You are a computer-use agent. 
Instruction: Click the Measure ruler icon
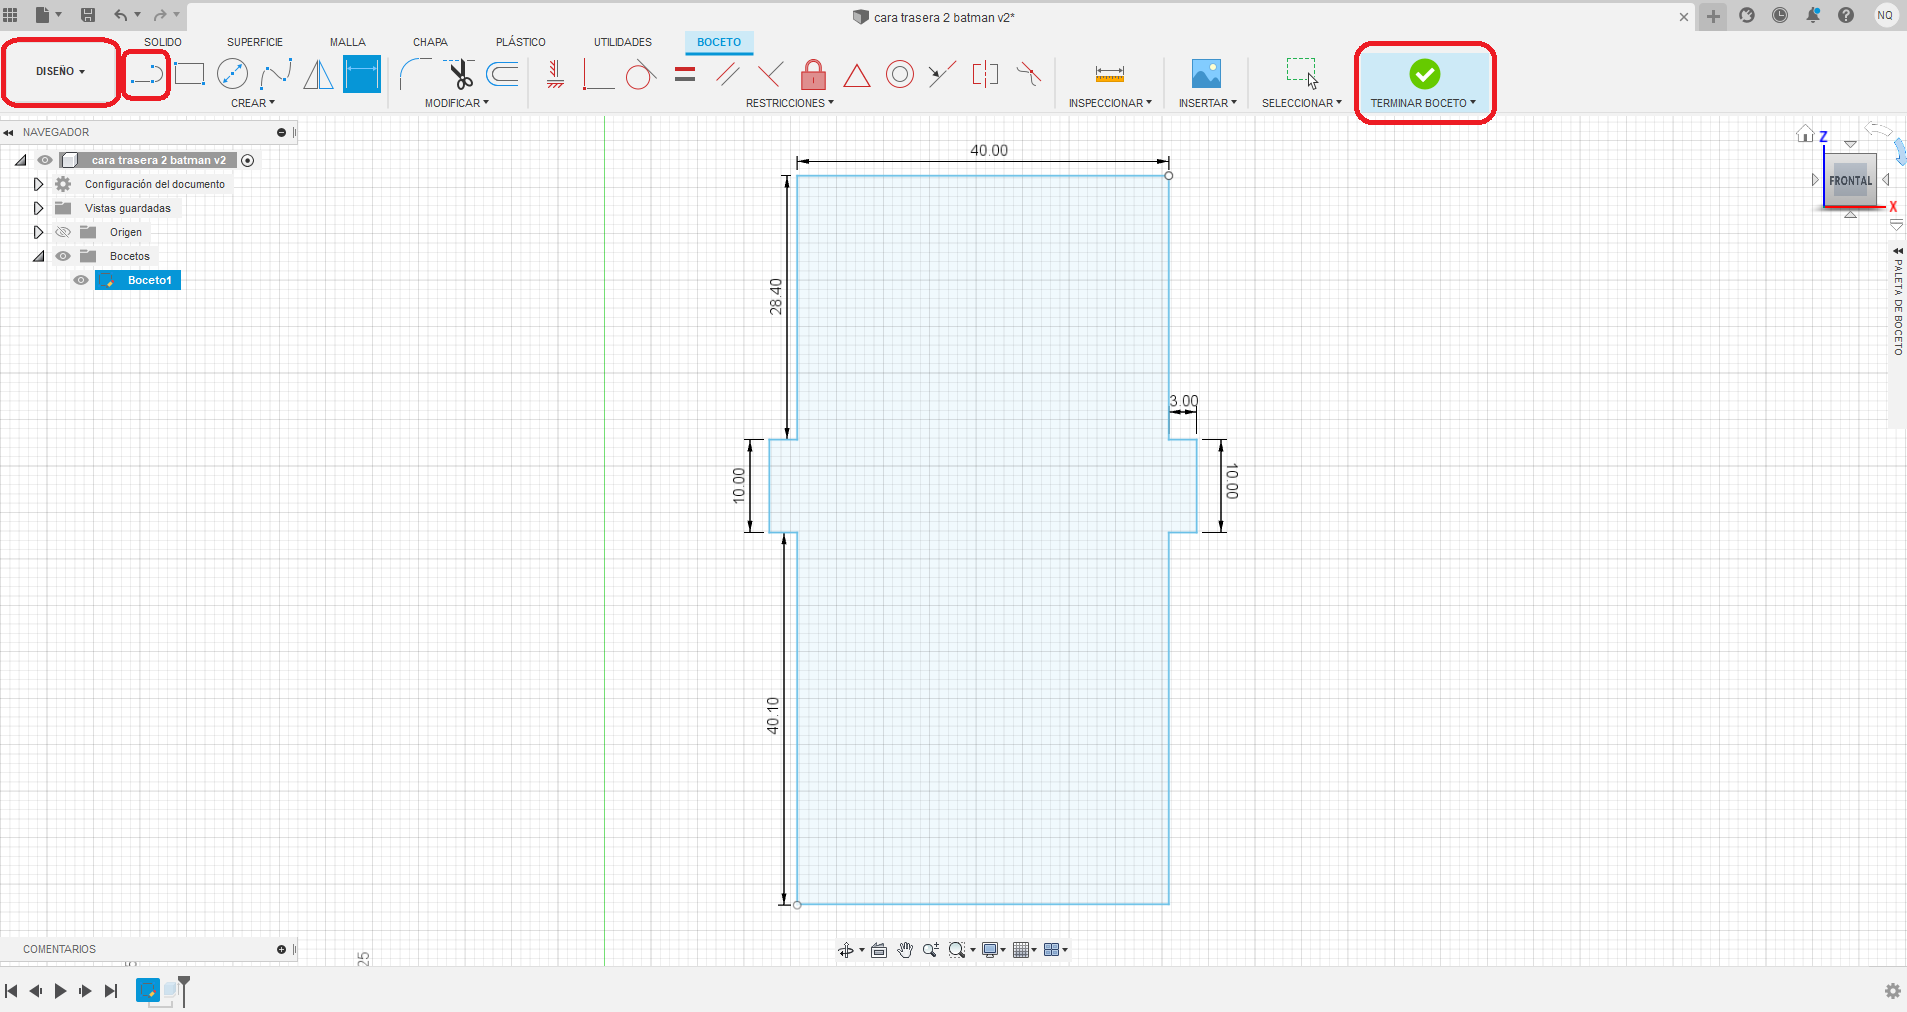1110,74
